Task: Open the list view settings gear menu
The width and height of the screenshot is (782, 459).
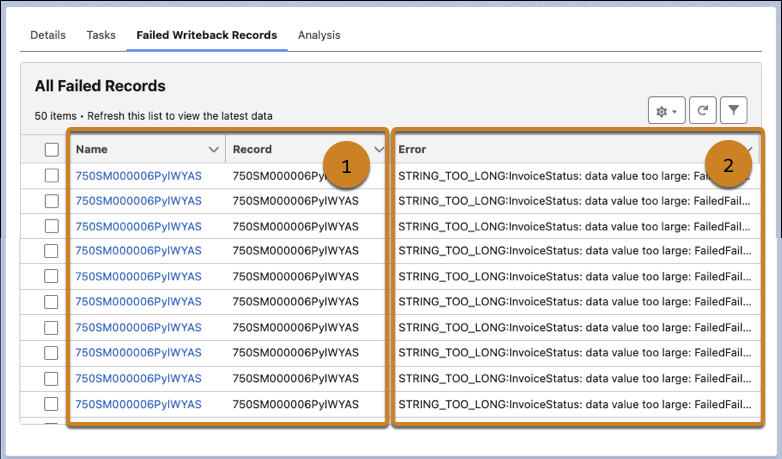Action: point(666,111)
